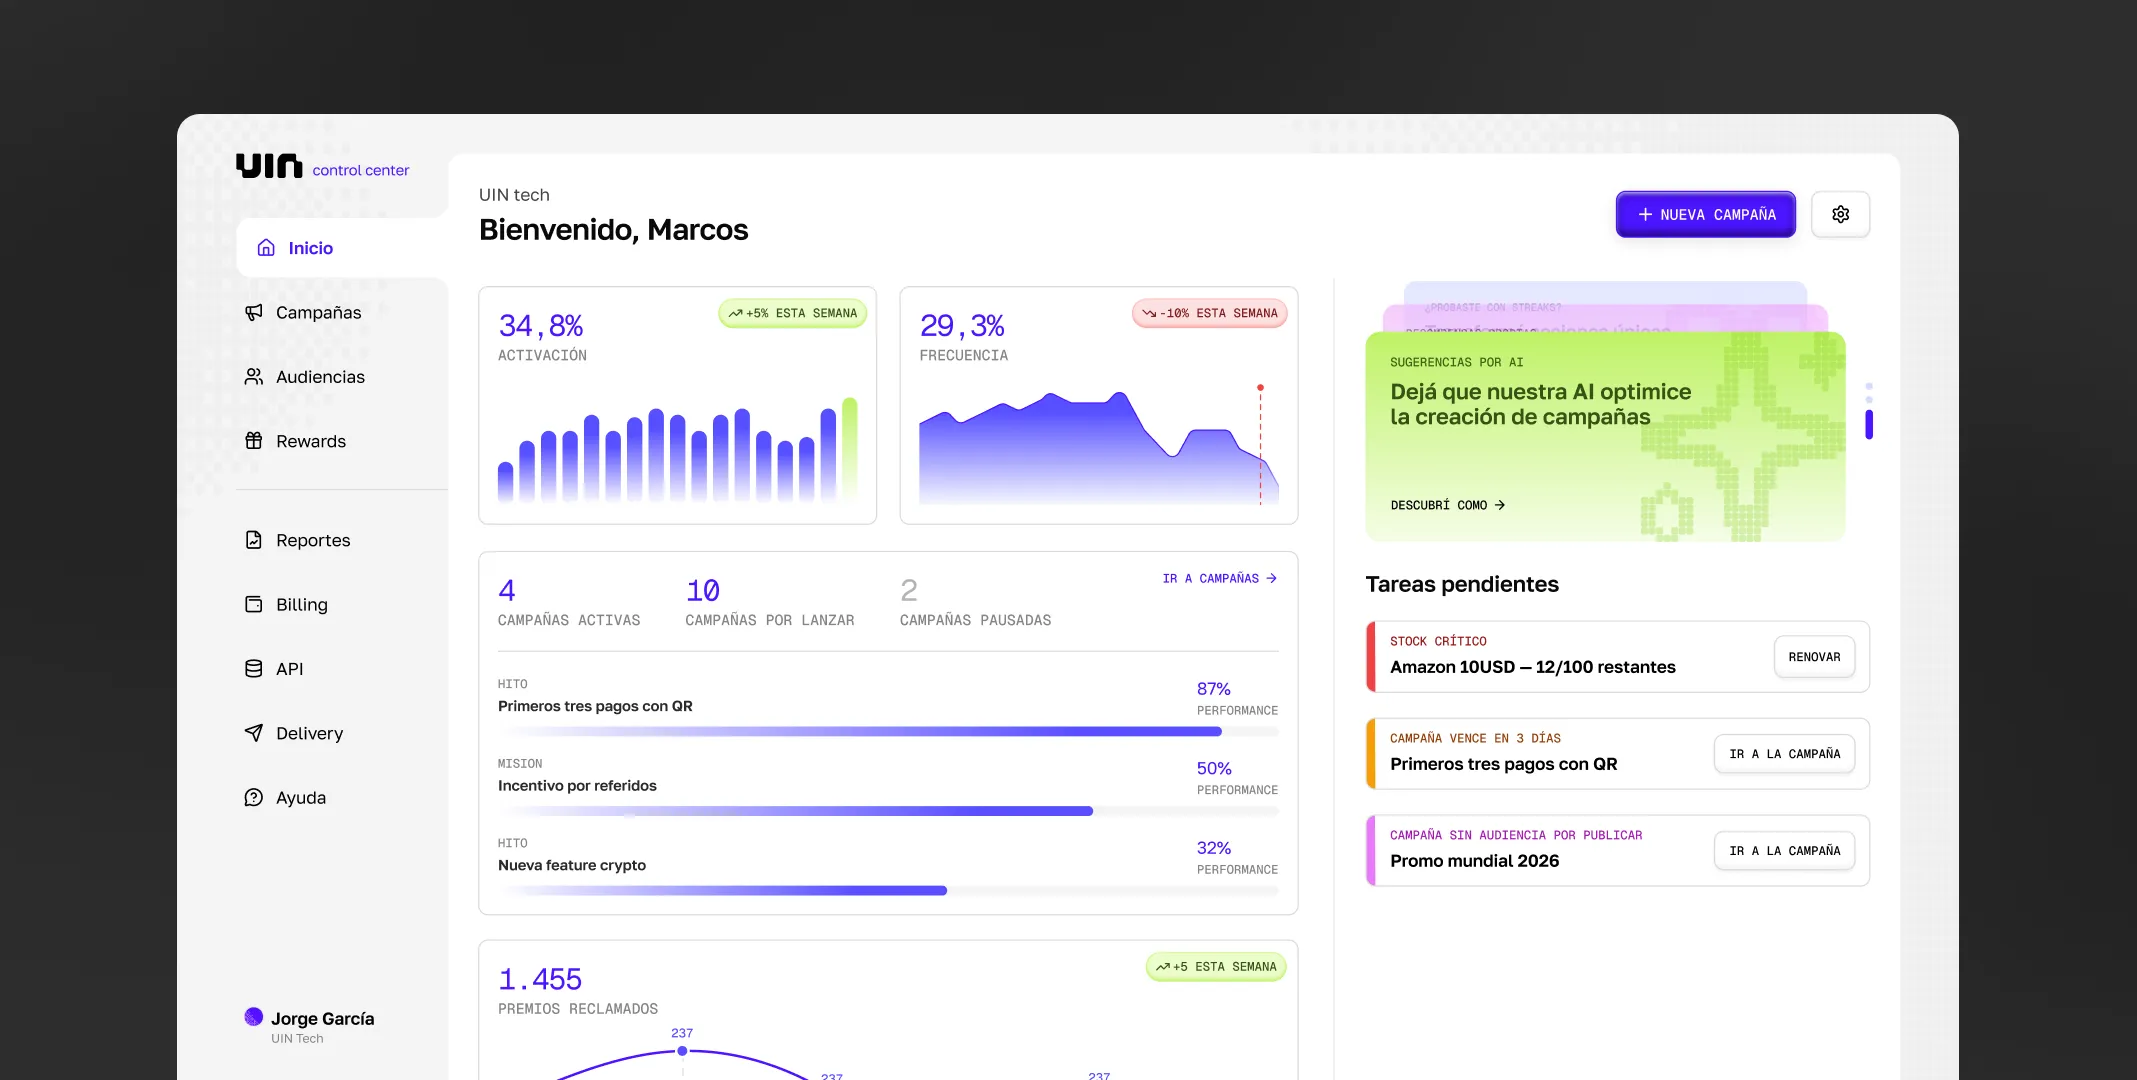Click red marker on Frecuencia chart
The width and height of the screenshot is (2137, 1080).
click(x=1260, y=387)
